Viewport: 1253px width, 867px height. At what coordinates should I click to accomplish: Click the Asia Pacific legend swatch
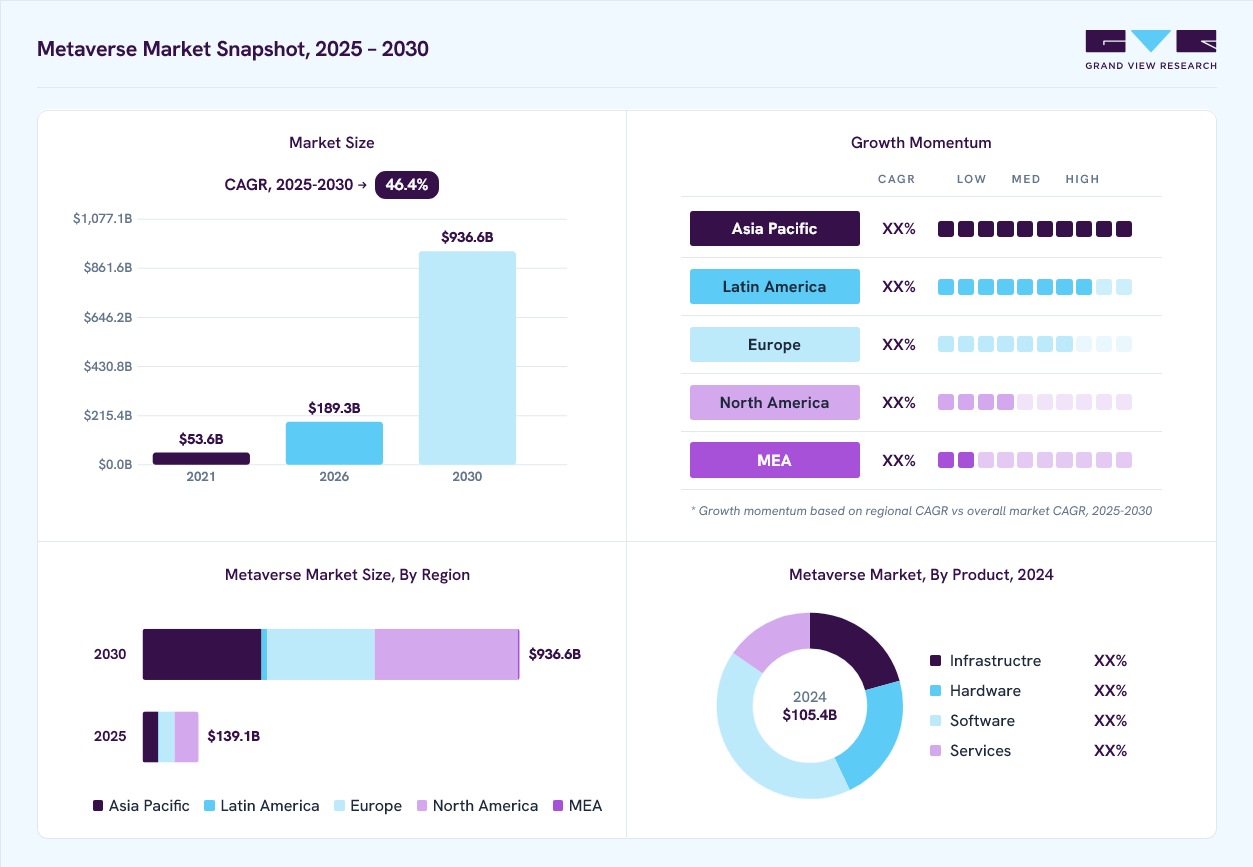98,806
